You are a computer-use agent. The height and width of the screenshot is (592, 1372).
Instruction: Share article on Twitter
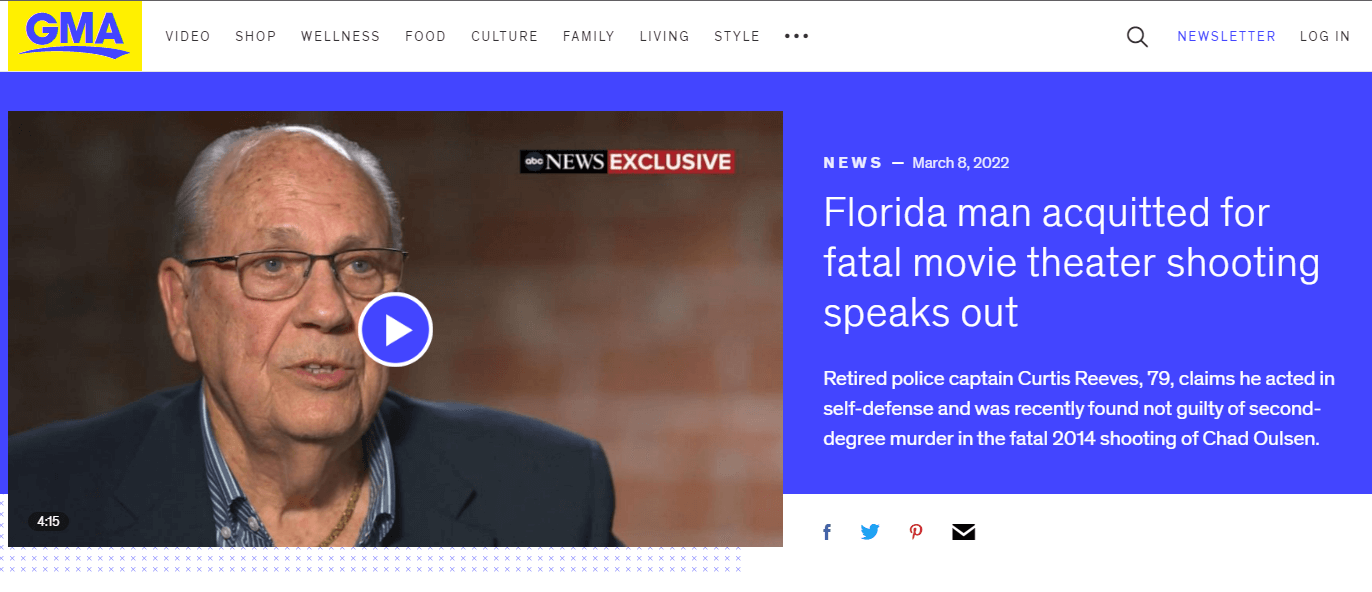[x=870, y=532]
